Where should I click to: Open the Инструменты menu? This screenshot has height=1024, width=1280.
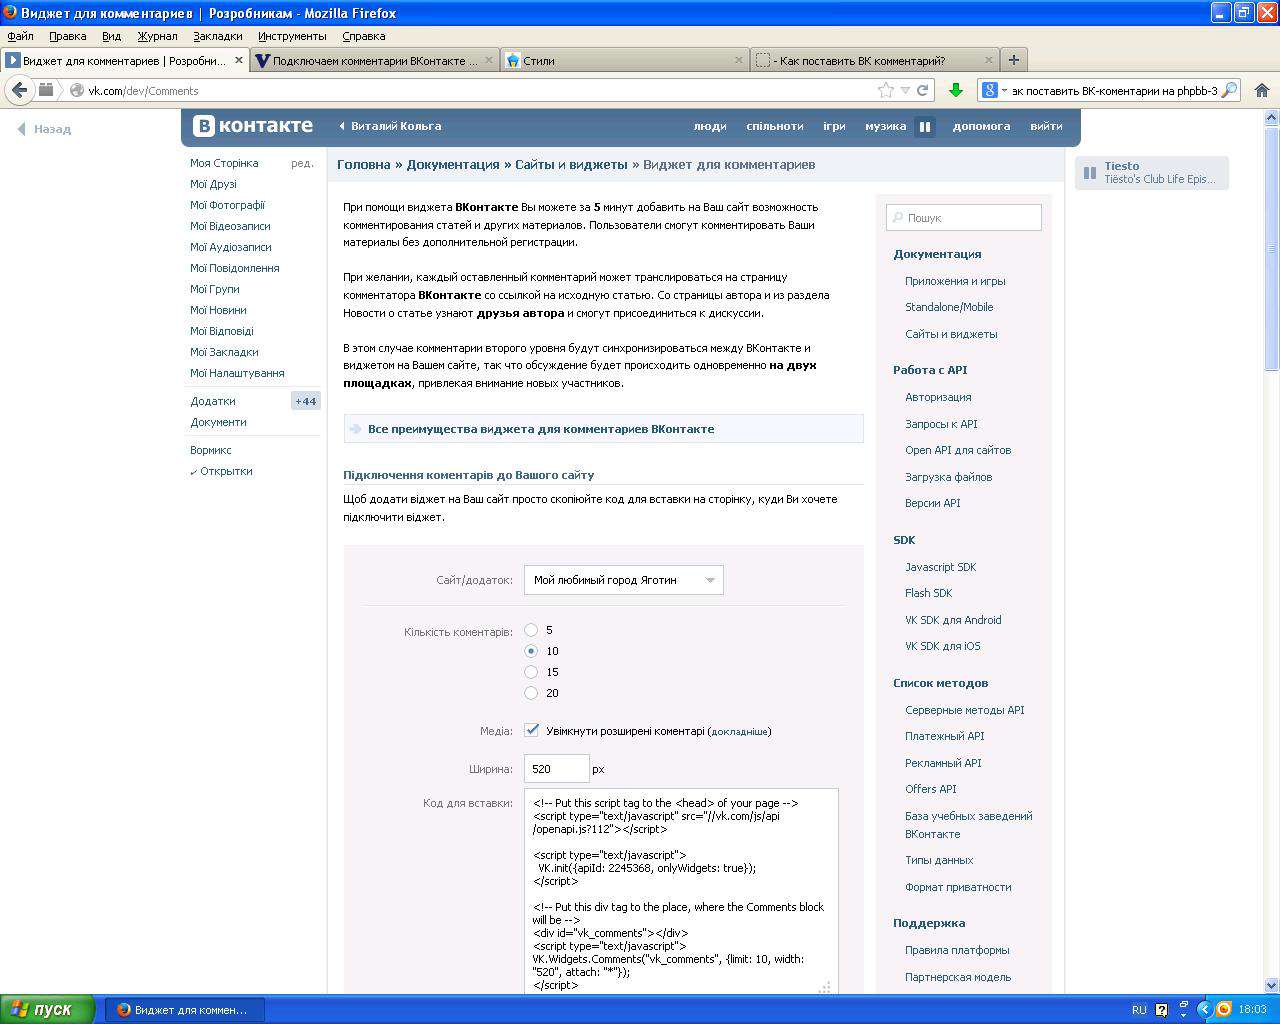pyautogui.click(x=292, y=36)
